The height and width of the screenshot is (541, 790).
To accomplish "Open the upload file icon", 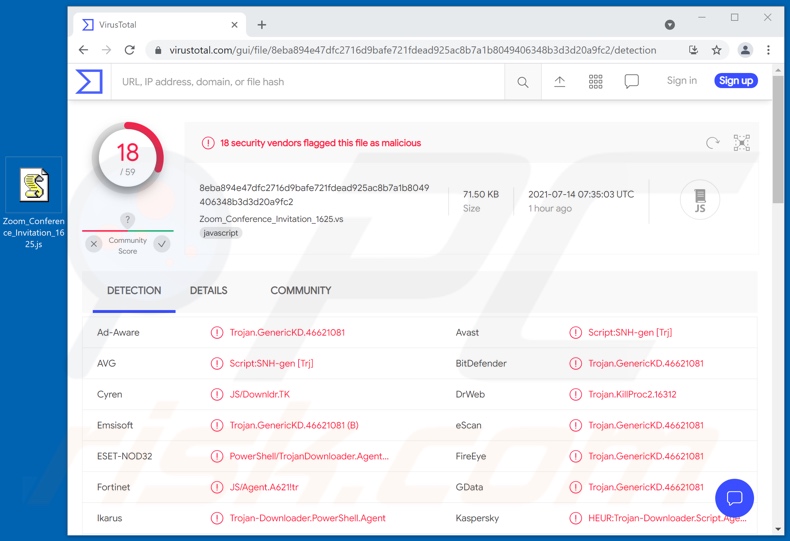I will pos(559,82).
